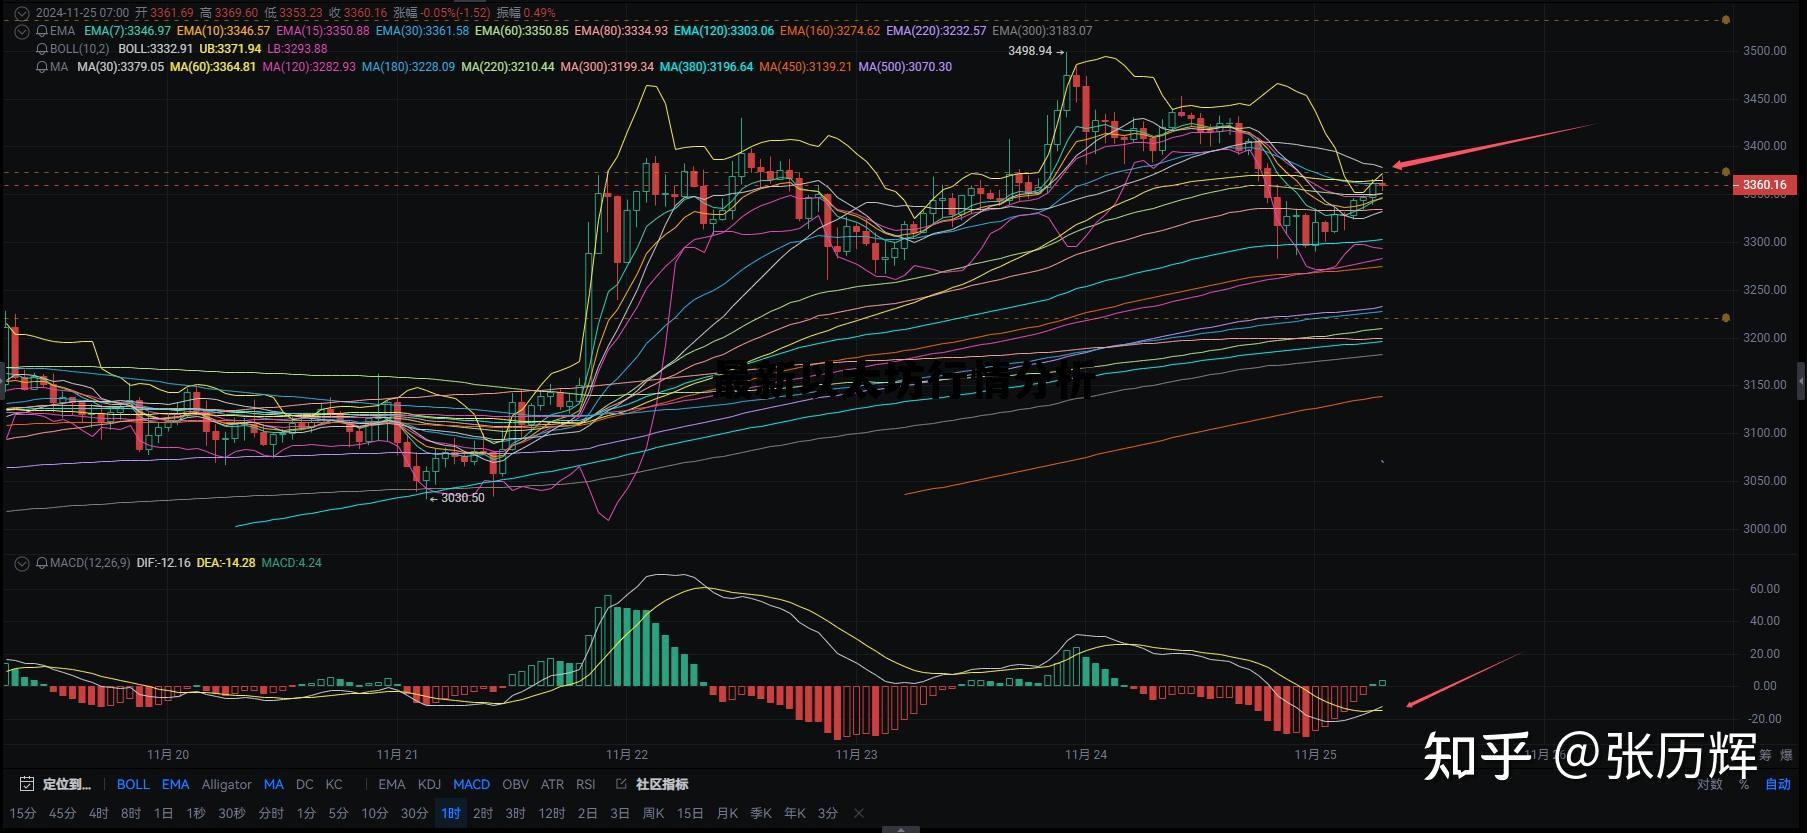Collapse the OHLC info row chevron

pos(21,13)
